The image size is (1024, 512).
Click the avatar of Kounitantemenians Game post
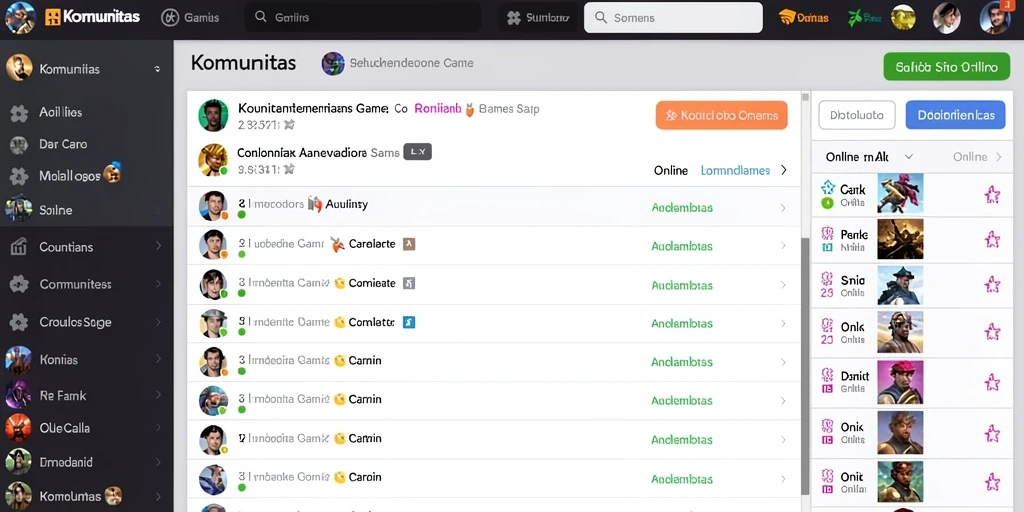(213, 116)
